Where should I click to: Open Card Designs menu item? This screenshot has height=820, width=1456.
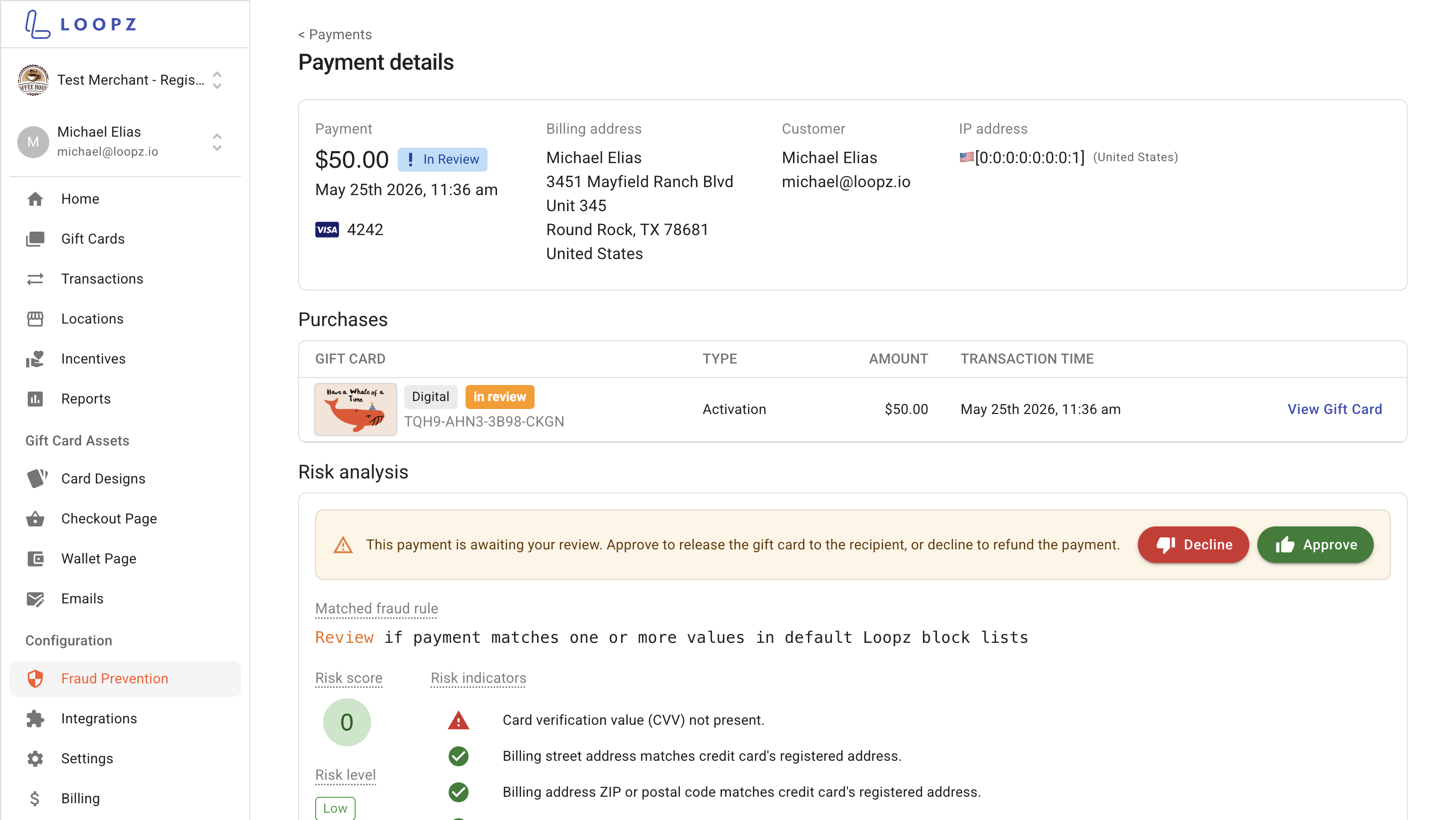pos(125,479)
